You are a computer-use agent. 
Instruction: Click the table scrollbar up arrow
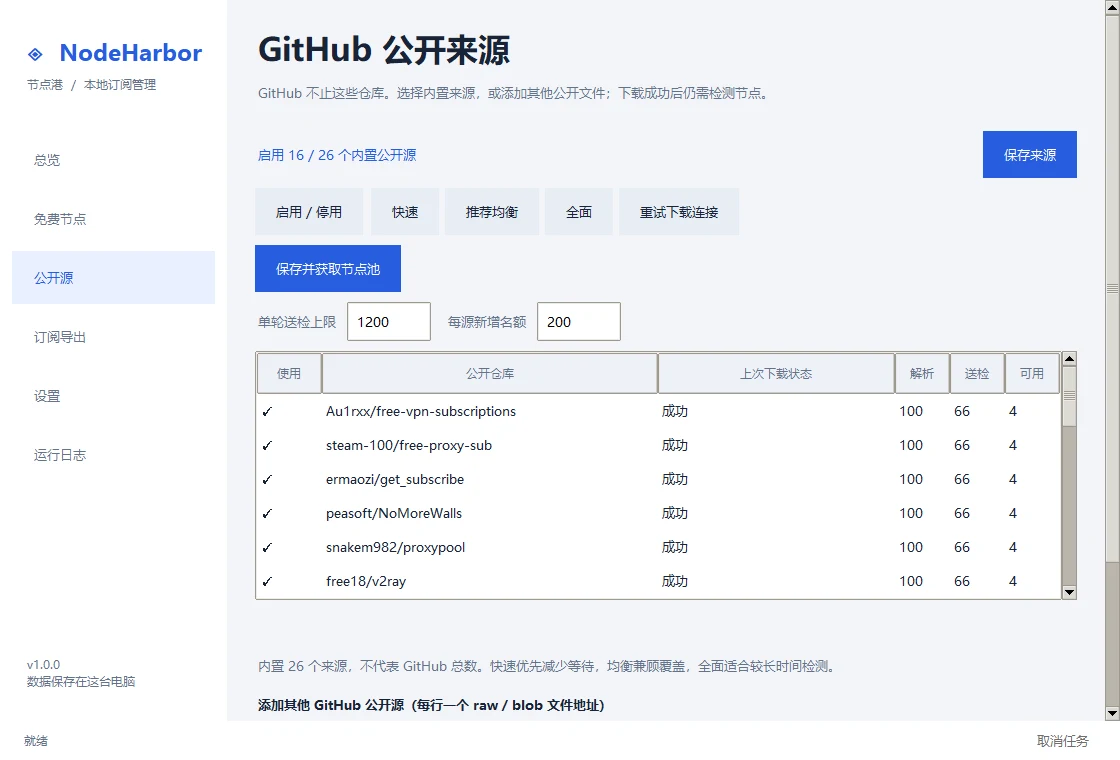1069,359
